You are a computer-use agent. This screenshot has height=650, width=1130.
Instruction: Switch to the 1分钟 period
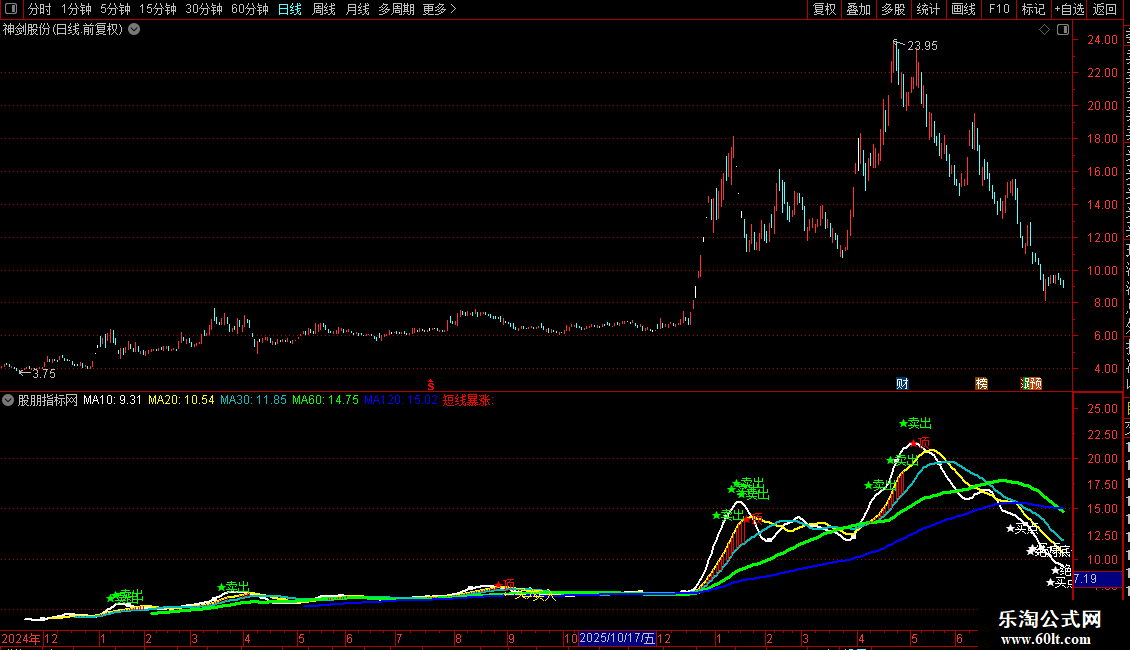[x=76, y=9]
